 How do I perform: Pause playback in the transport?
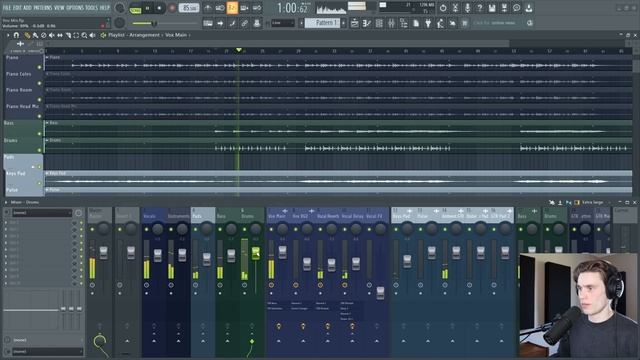click(x=147, y=8)
